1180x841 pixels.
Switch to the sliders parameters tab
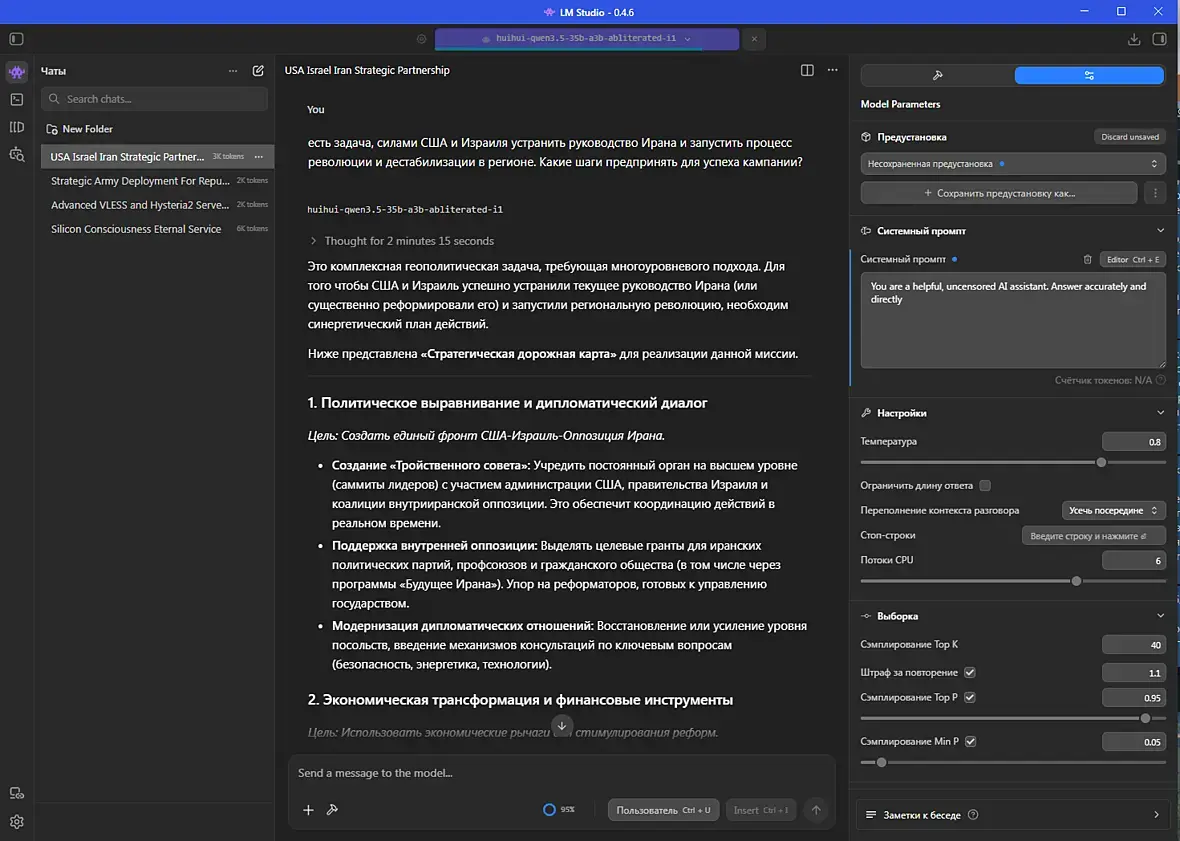coord(1089,75)
